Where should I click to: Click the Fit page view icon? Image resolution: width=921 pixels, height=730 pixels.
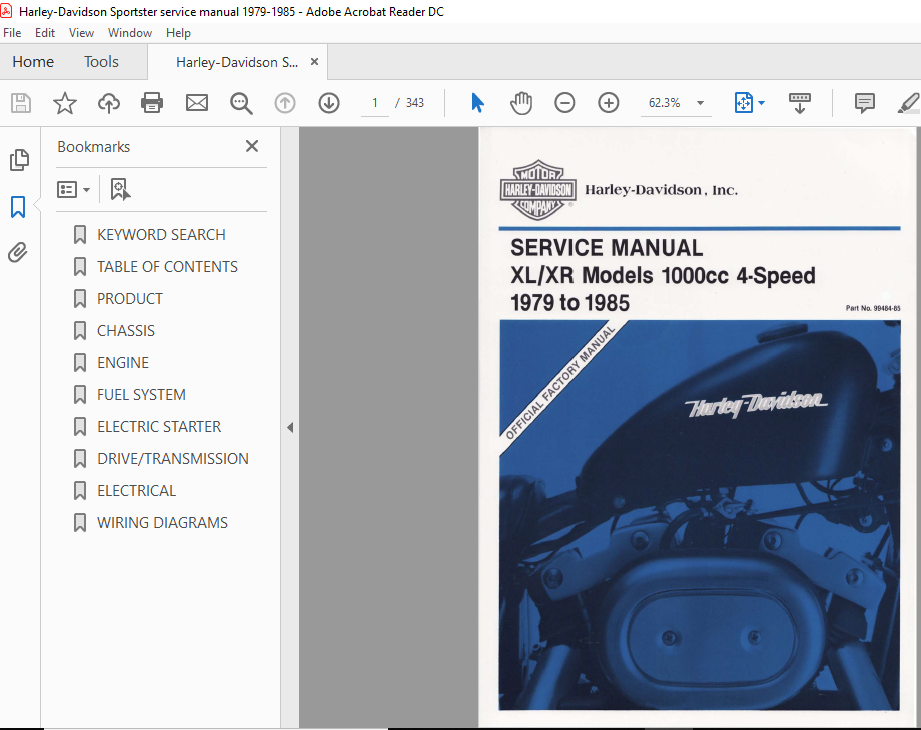click(744, 103)
